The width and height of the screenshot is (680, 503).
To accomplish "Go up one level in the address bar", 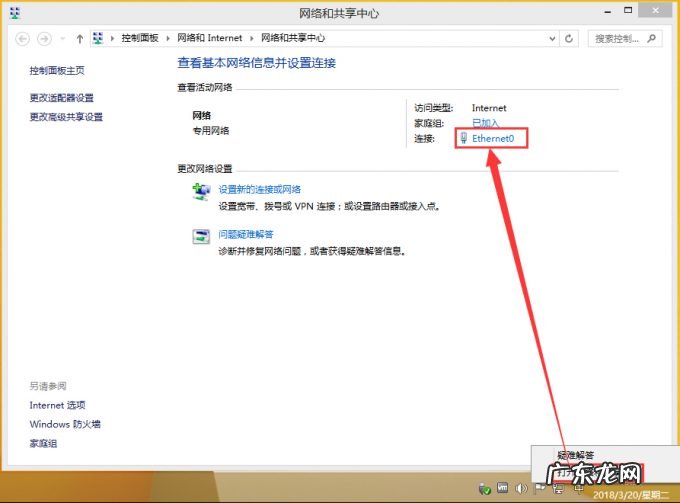I will pos(79,39).
